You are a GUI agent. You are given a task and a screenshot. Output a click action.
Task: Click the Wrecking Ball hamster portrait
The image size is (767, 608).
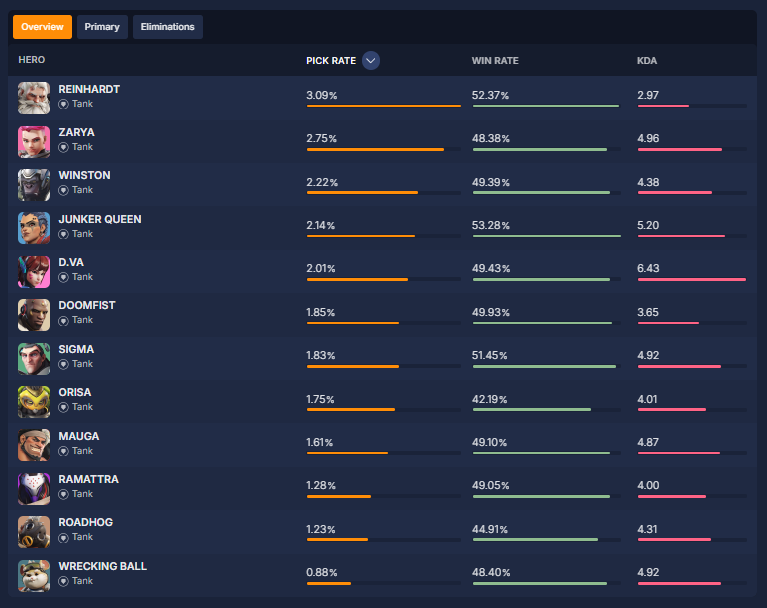33,575
